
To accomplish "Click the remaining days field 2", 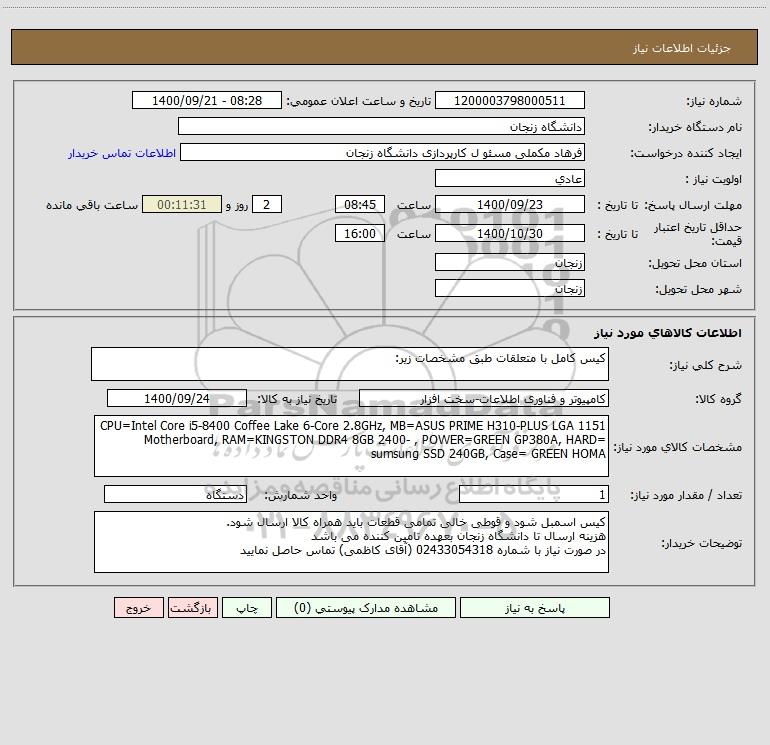I will coord(267,204).
